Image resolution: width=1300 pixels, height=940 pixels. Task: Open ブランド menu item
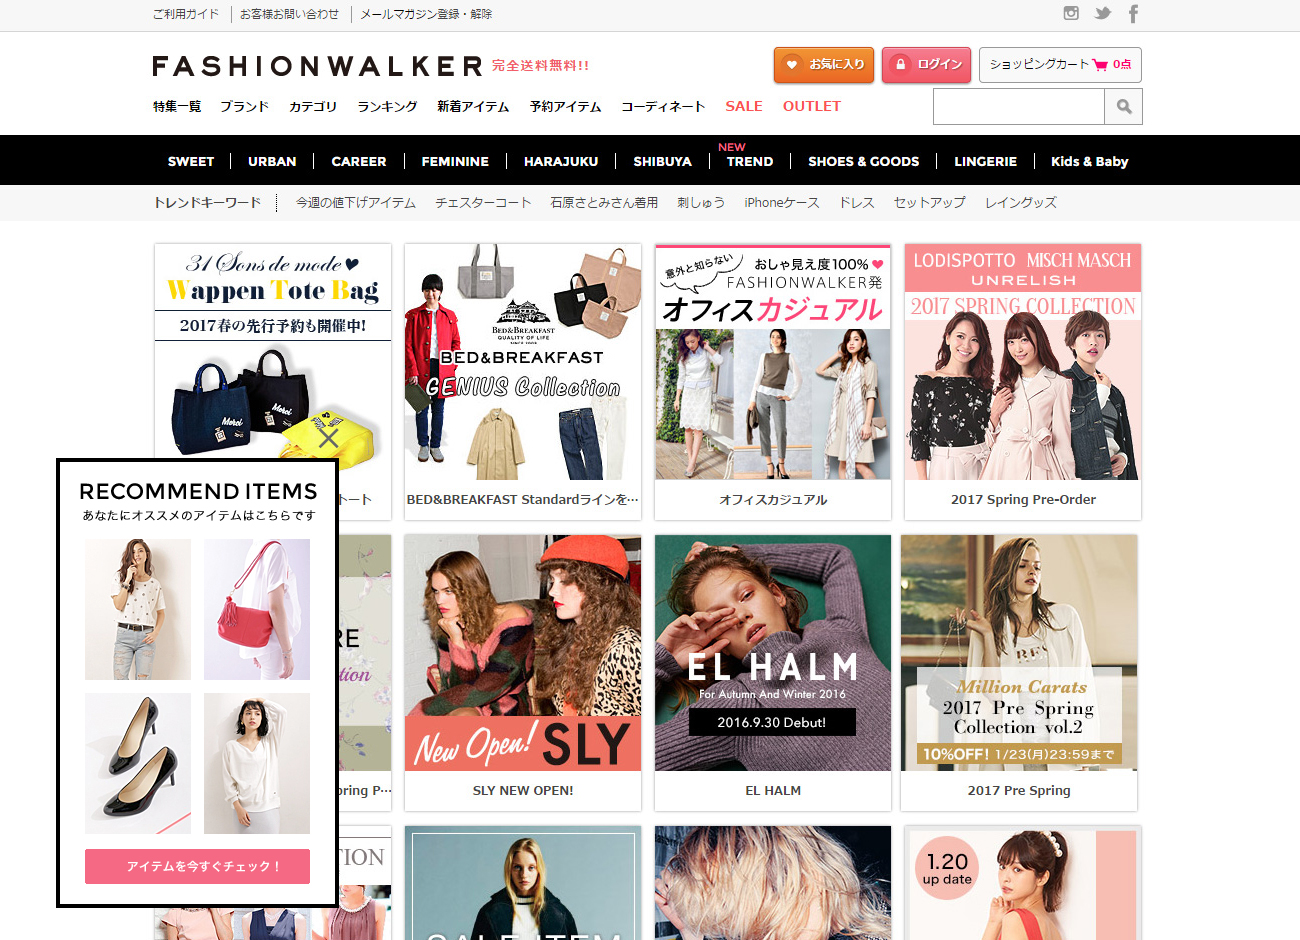[x=244, y=106]
